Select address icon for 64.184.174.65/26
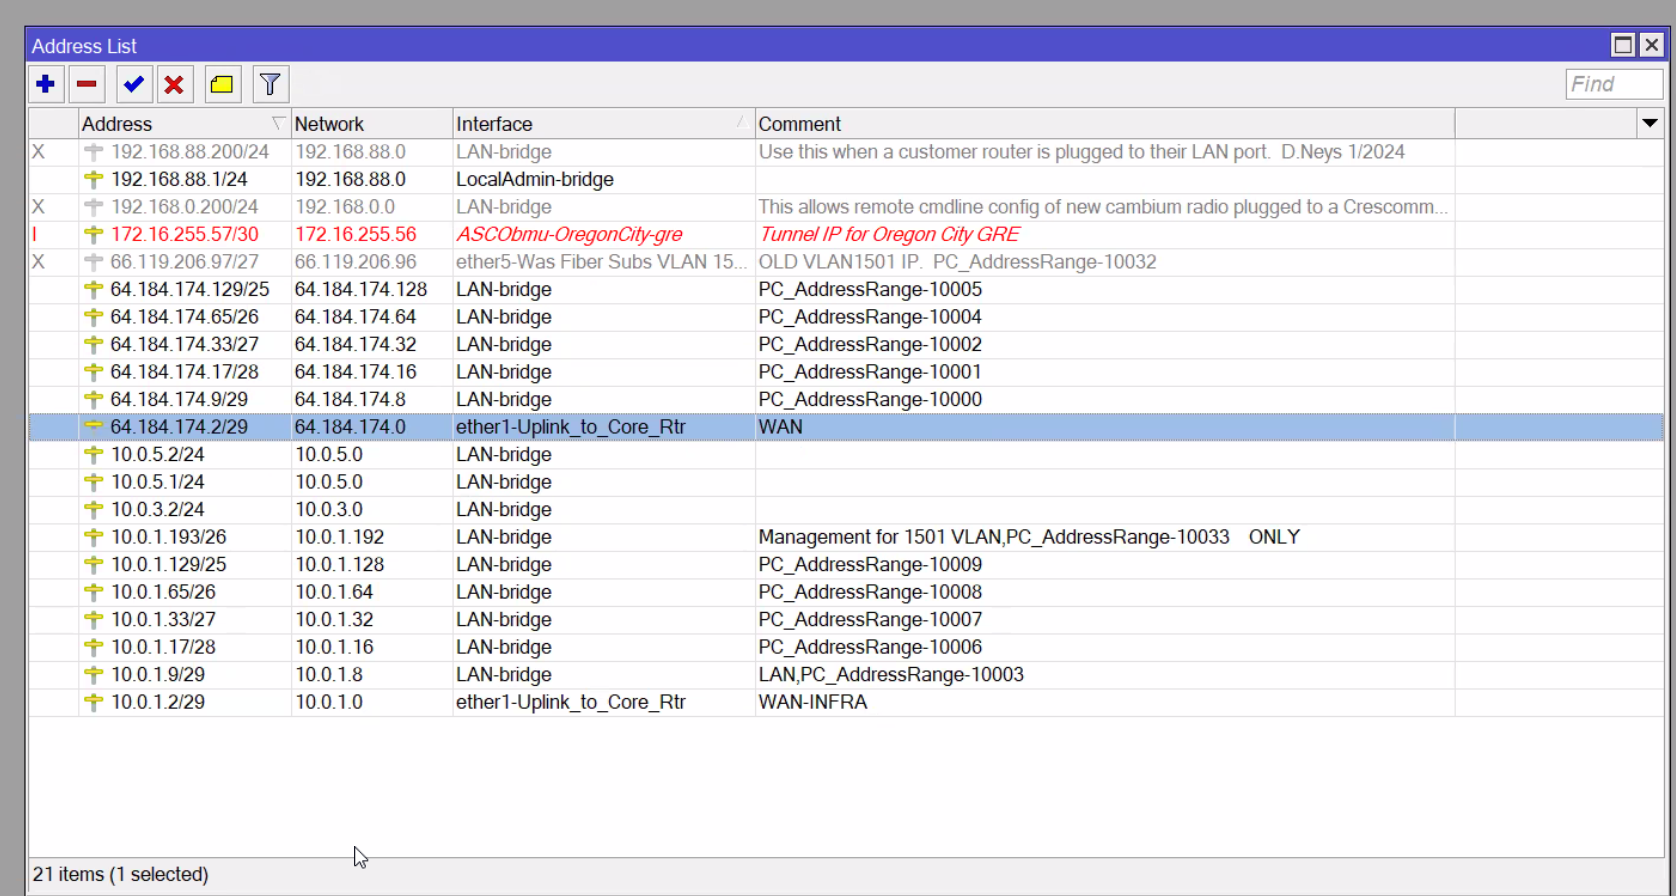Image resolution: width=1676 pixels, height=896 pixels. coord(94,317)
